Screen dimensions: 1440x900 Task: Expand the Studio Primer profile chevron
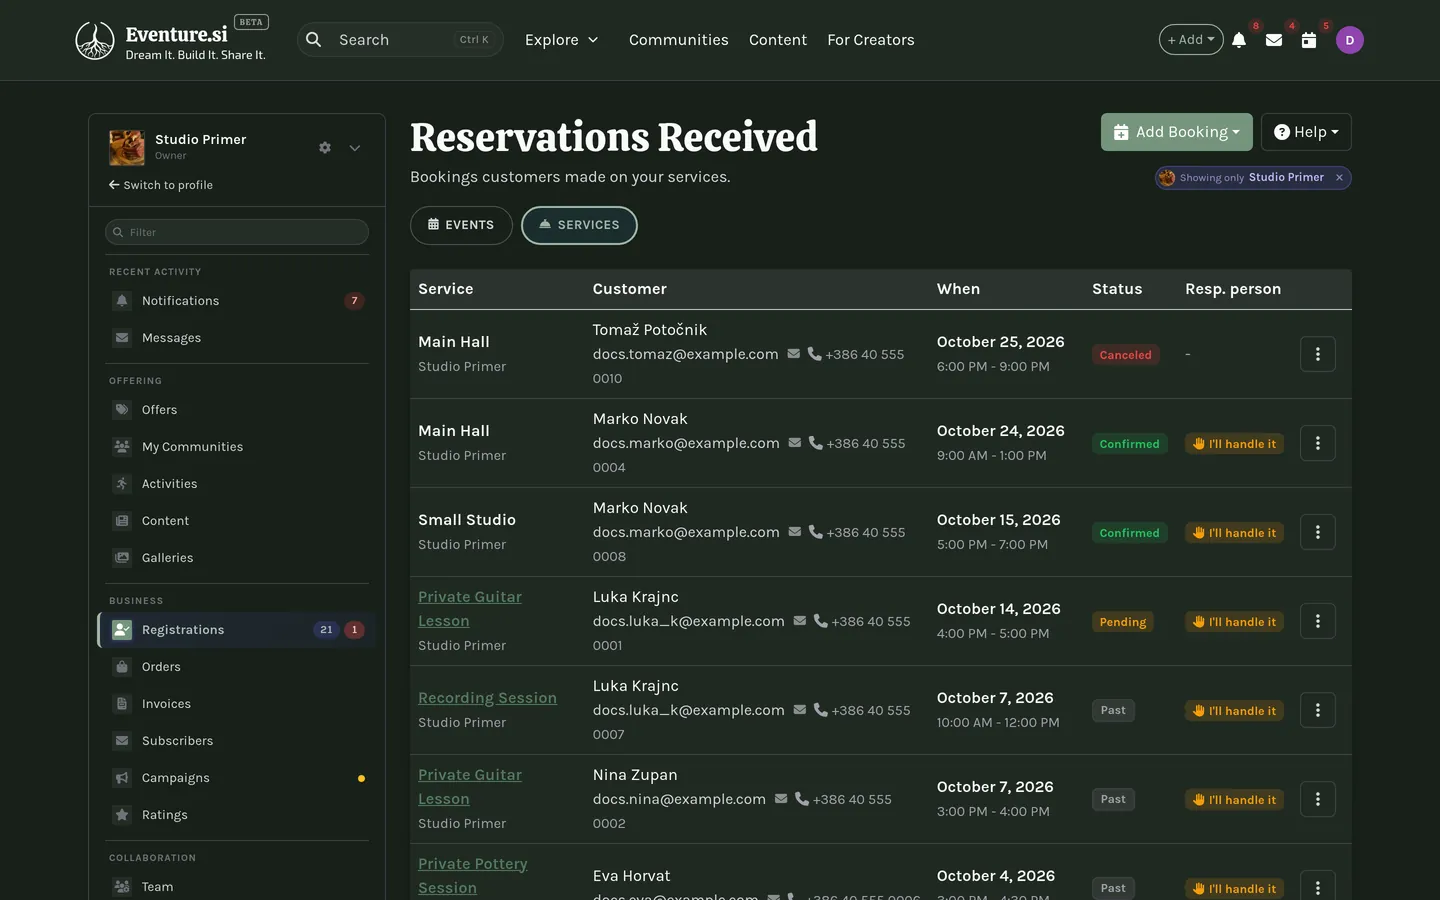[355, 148]
